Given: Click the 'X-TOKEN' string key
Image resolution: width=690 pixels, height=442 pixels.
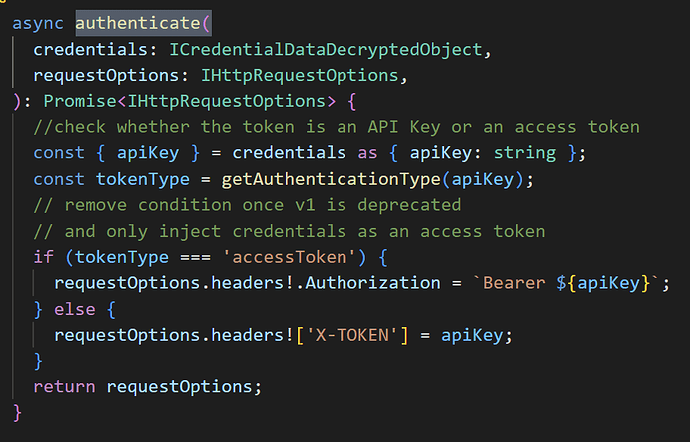Looking at the screenshot, I should tap(352, 335).
